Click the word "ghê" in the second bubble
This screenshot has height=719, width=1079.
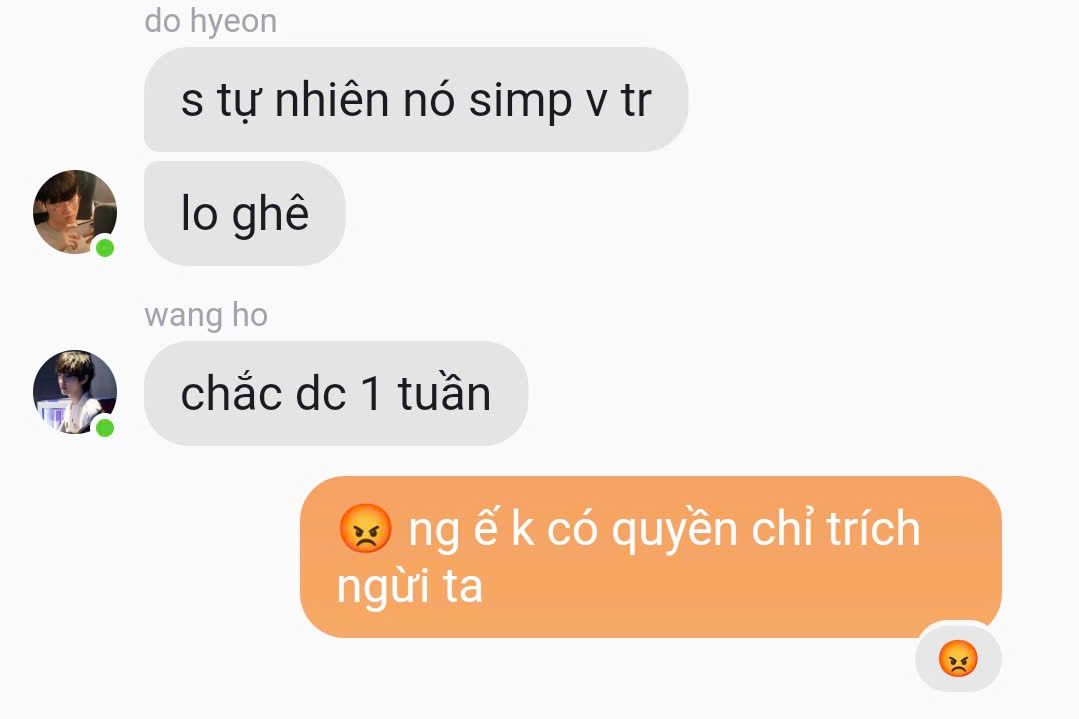(270, 215)
